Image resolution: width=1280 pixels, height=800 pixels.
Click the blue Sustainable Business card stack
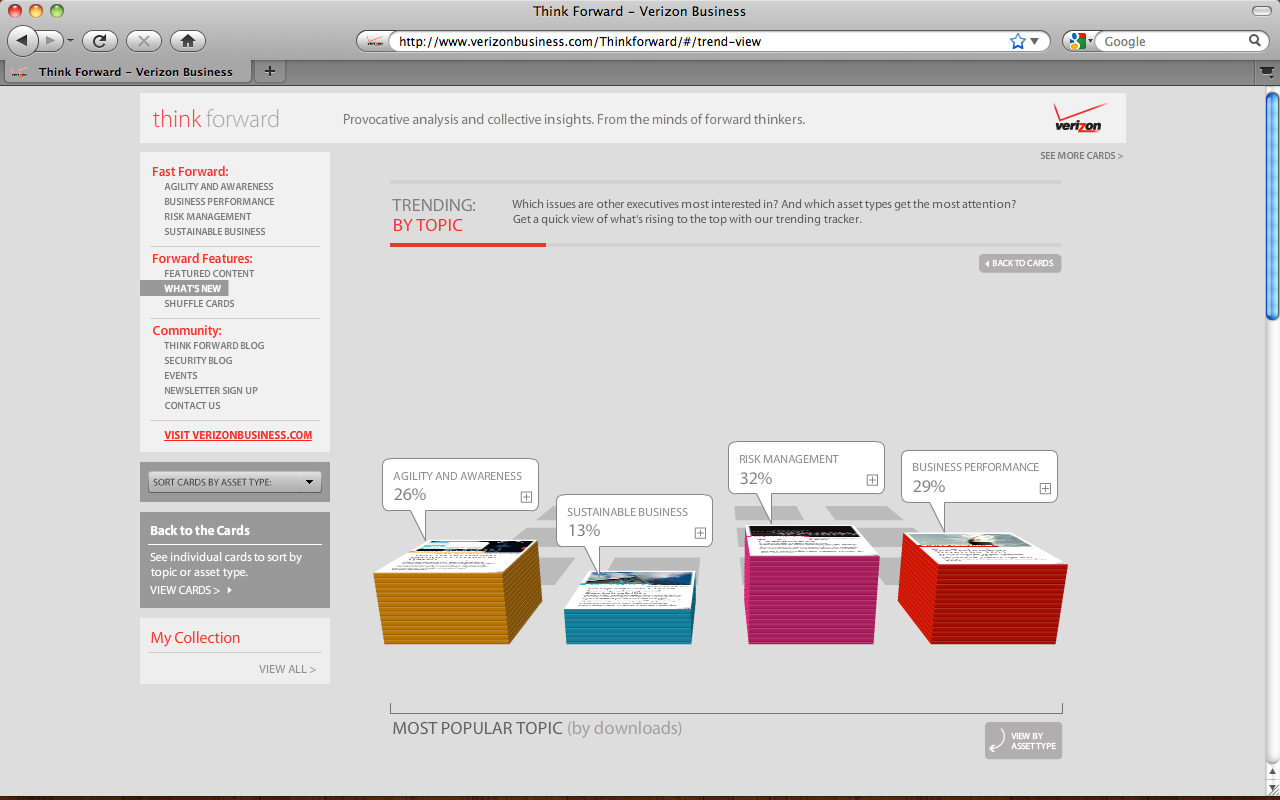click(630, 606)
